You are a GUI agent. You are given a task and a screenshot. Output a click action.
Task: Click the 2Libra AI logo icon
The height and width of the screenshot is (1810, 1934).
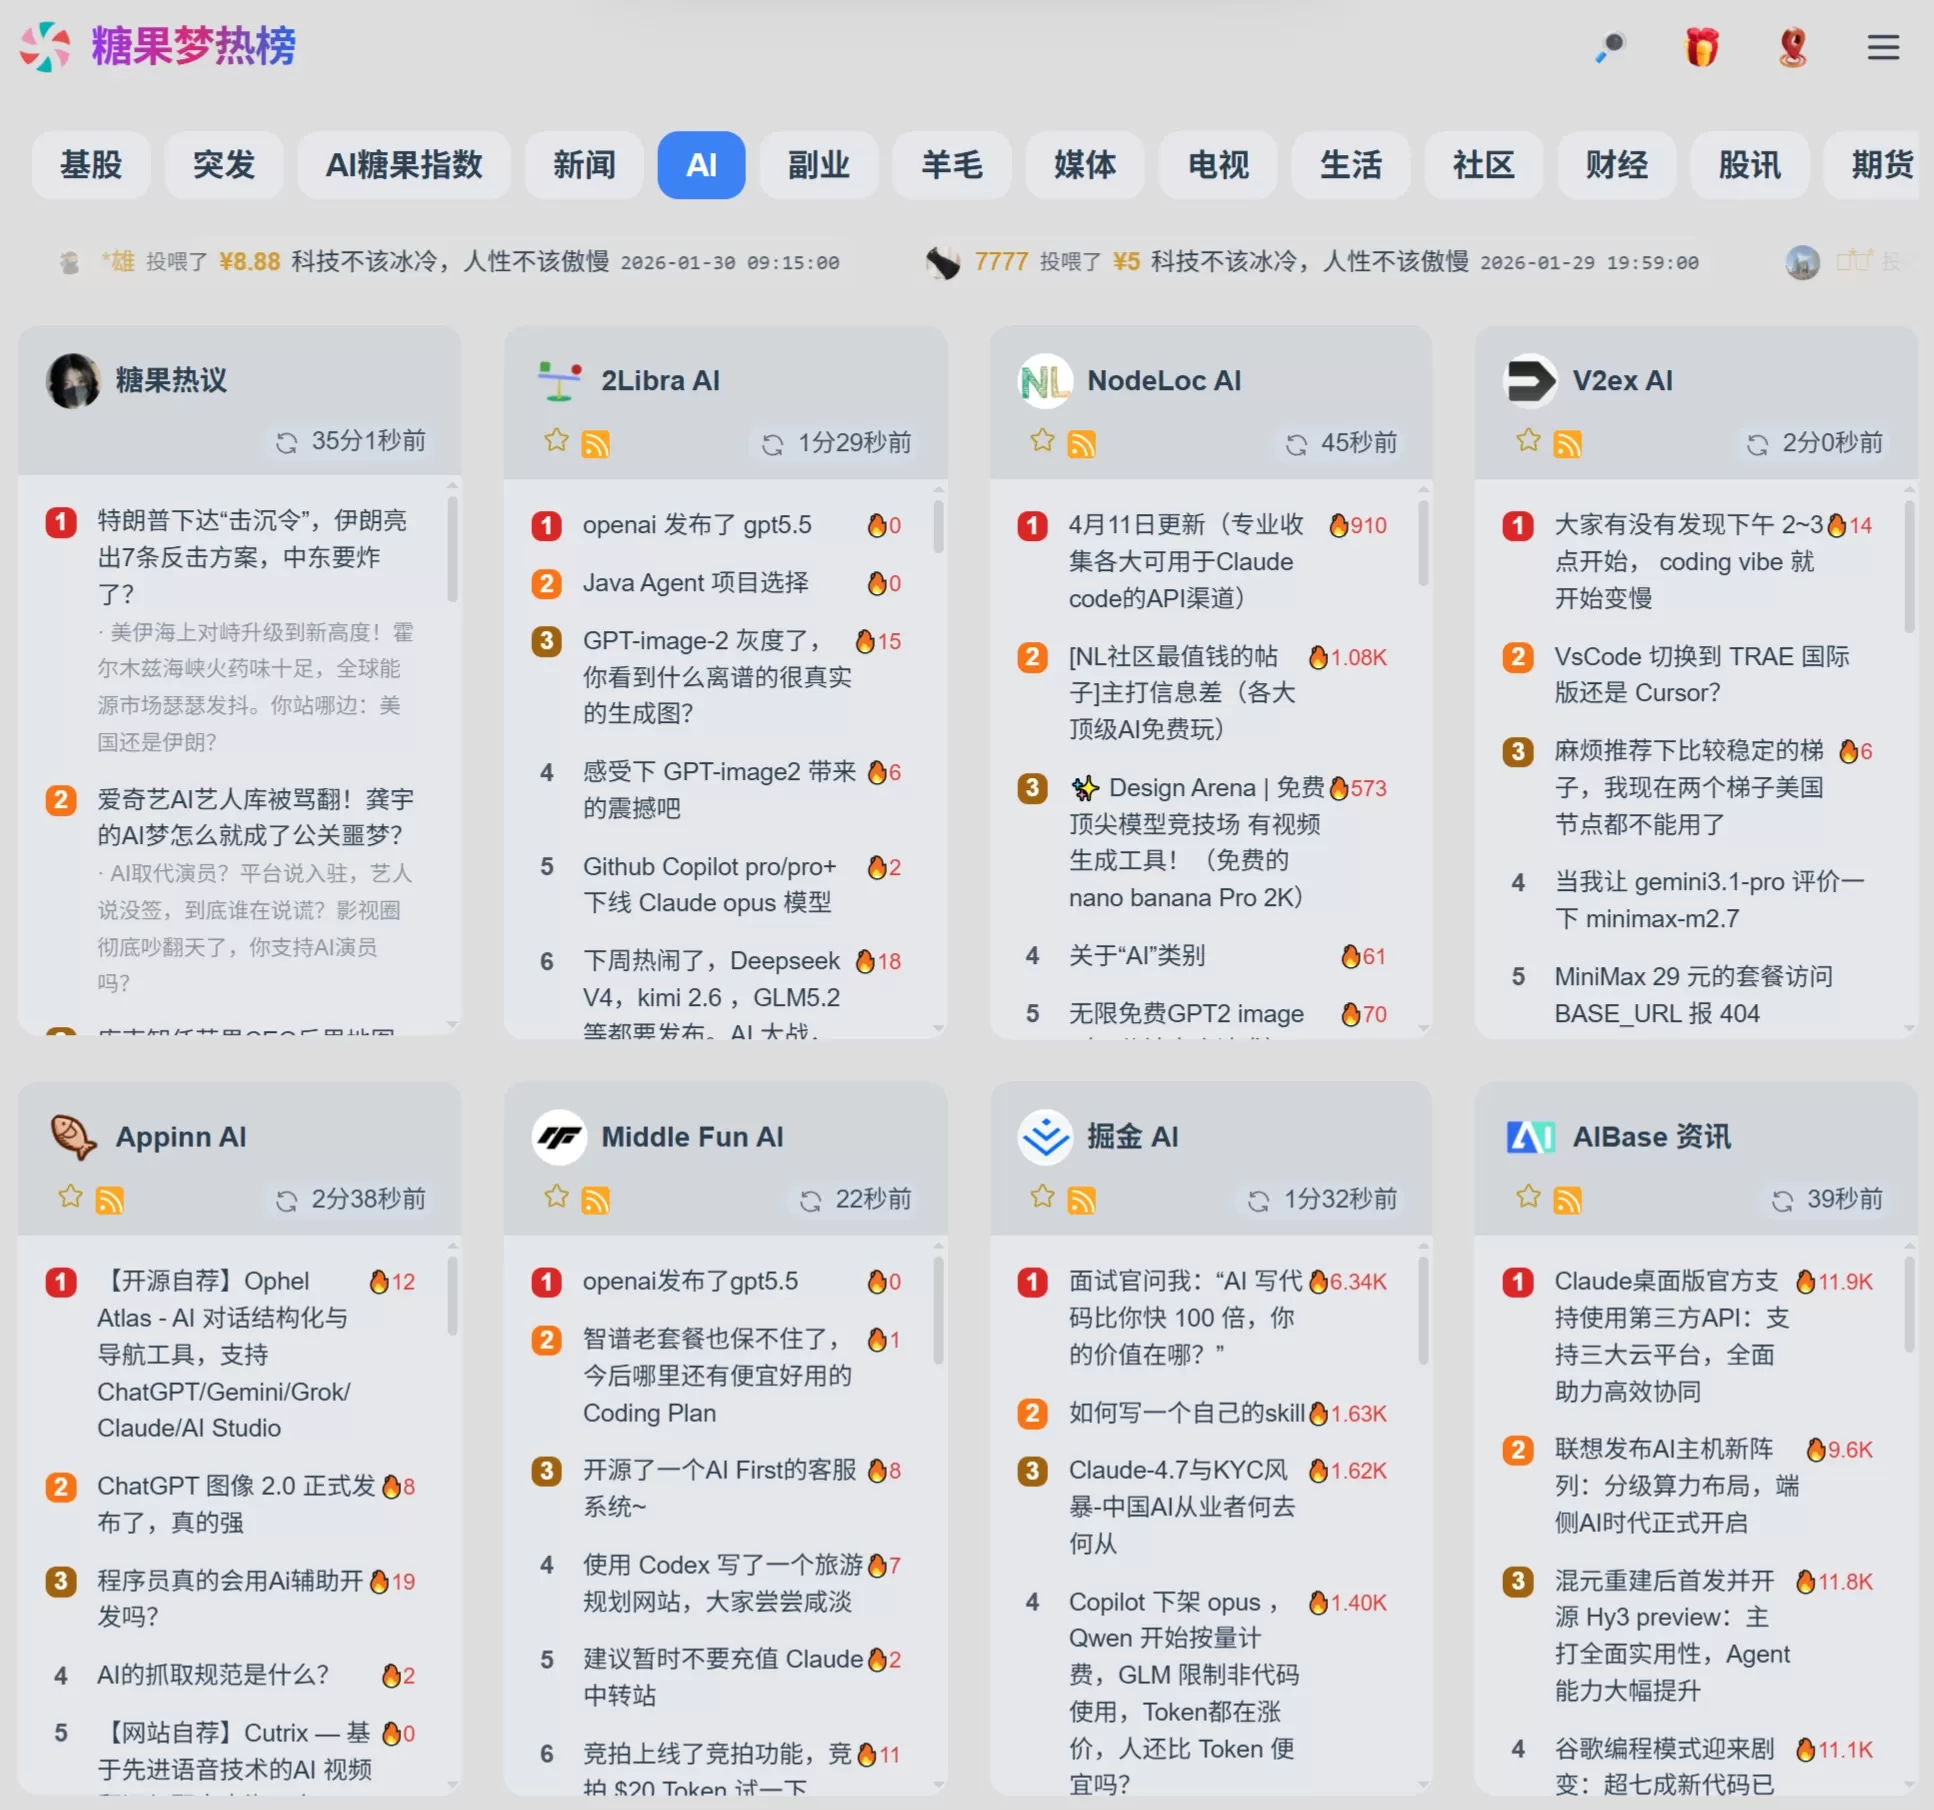tap(560, 381)
